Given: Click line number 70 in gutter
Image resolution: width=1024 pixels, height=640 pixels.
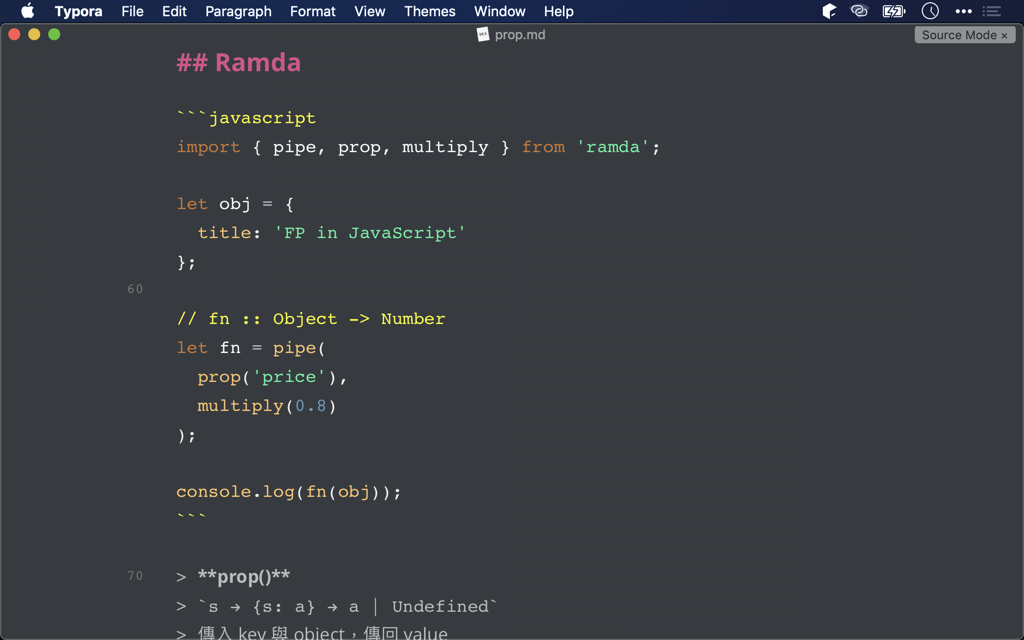Looking at the screenshot, I should click(x=135, y=576).
